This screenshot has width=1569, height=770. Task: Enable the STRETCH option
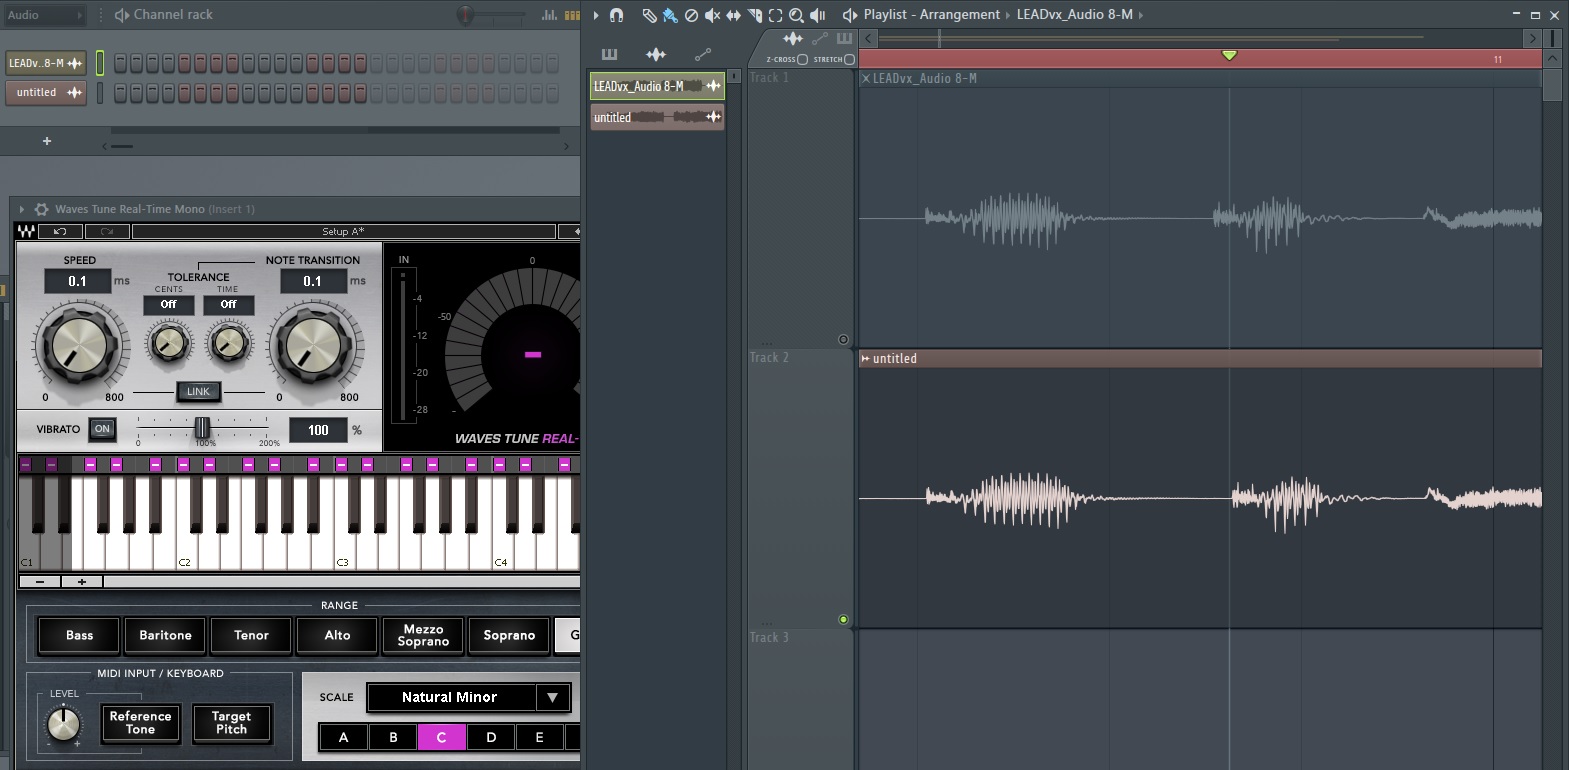(x=849, y=59)
